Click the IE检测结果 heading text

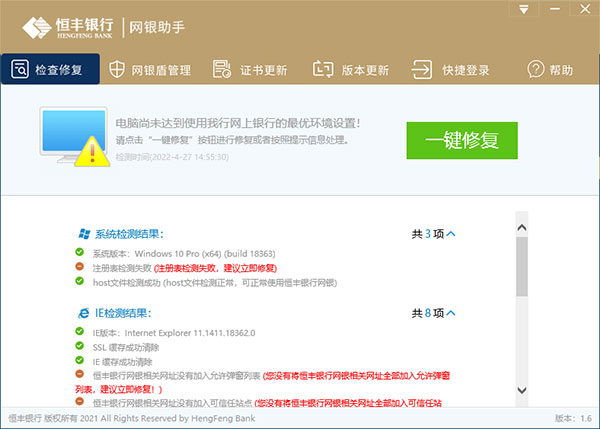point(123,313)
